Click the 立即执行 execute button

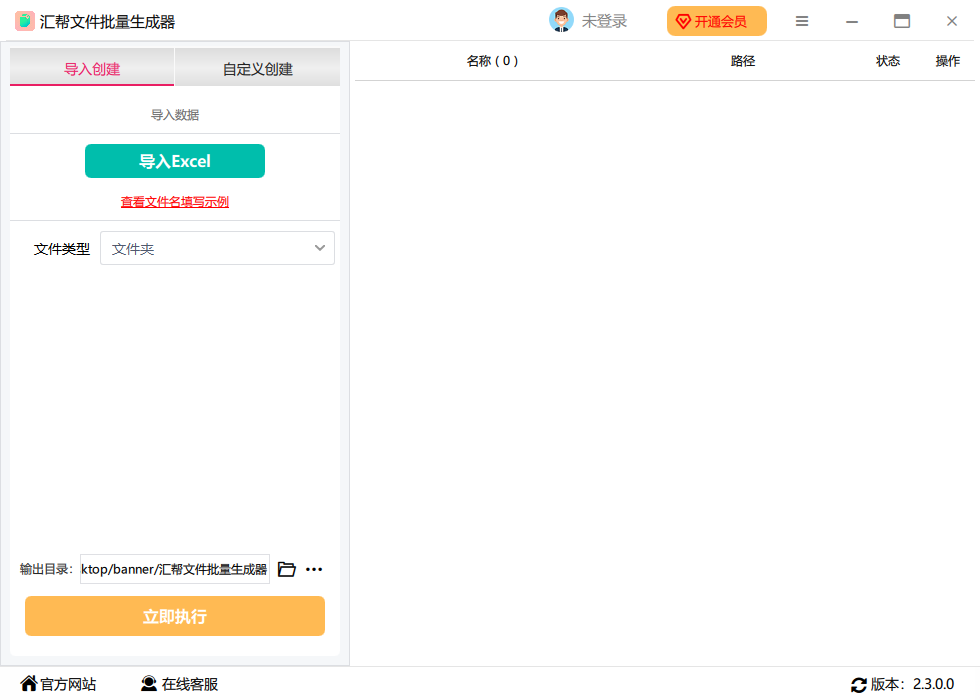(175, 616)
